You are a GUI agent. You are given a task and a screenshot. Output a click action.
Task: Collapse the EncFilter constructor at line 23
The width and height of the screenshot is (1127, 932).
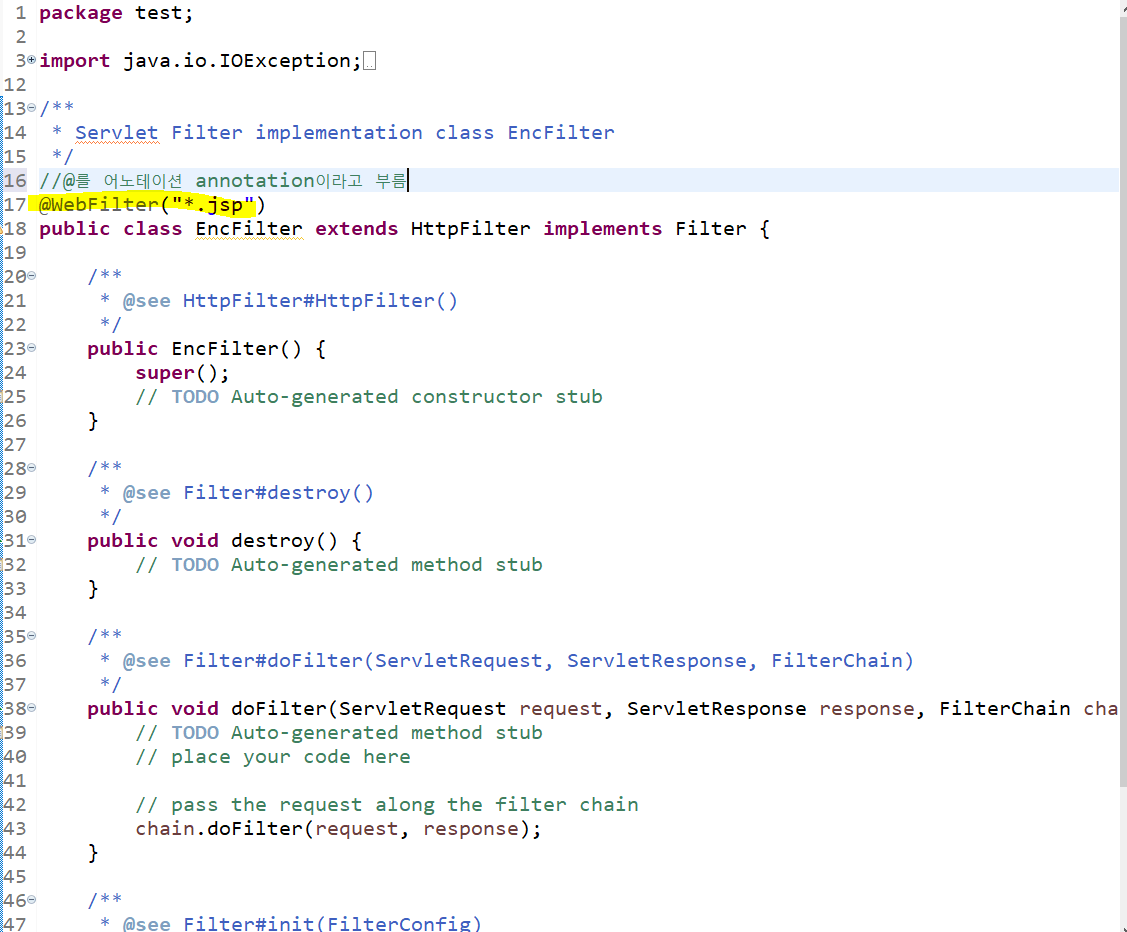(32, 349)
